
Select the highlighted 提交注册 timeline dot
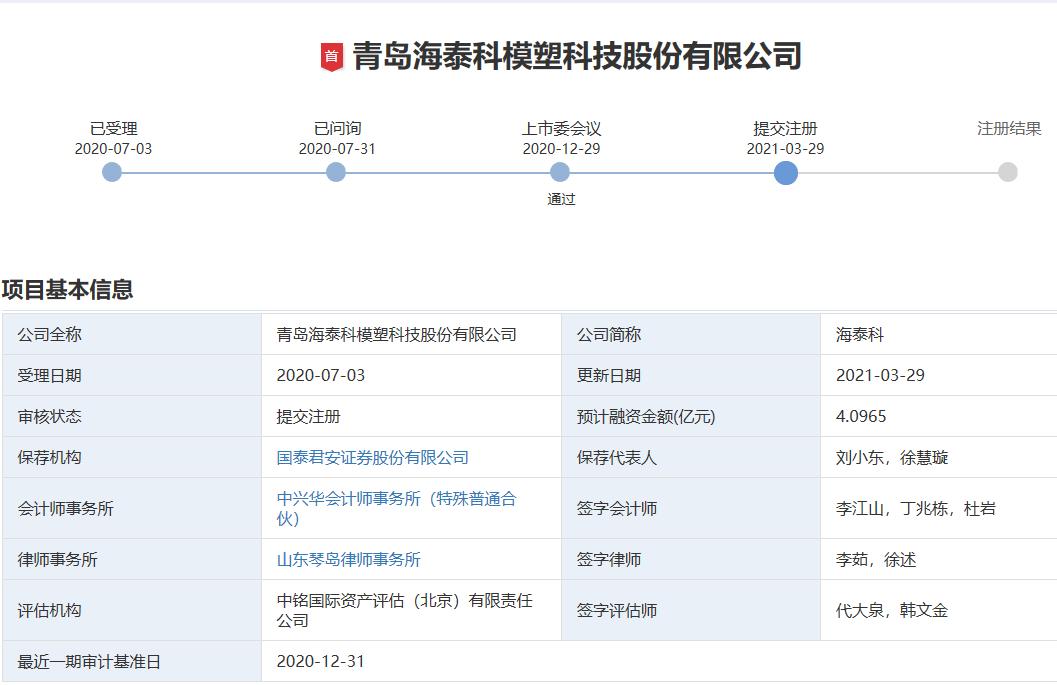(786, 173)
